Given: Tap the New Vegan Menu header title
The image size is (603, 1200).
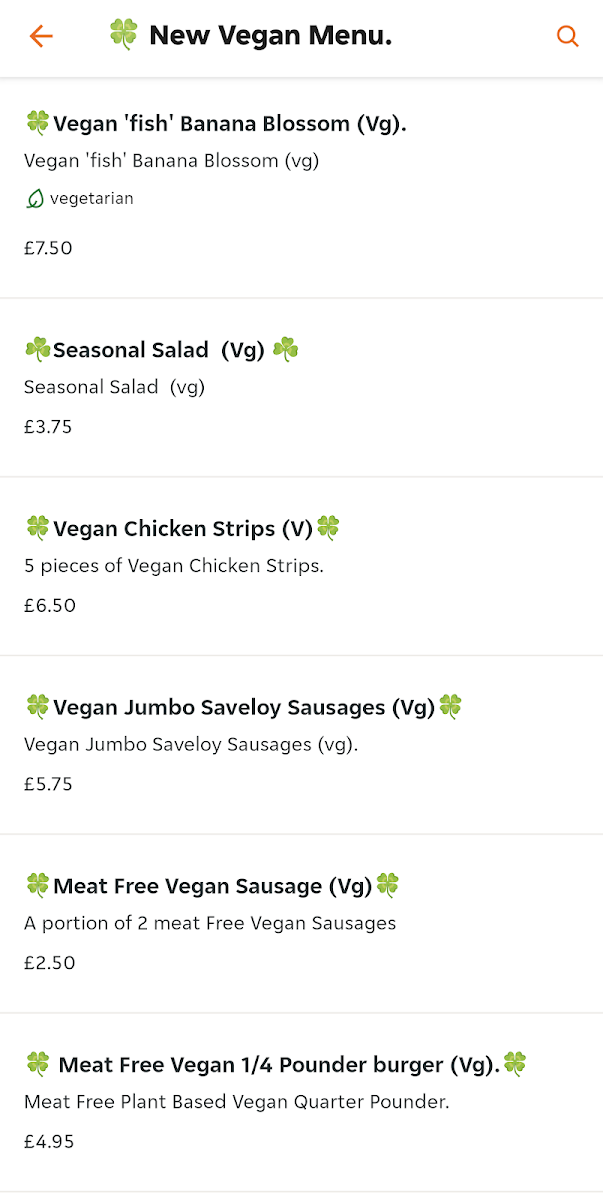Looking at the screenshot, I should point(270,37).
